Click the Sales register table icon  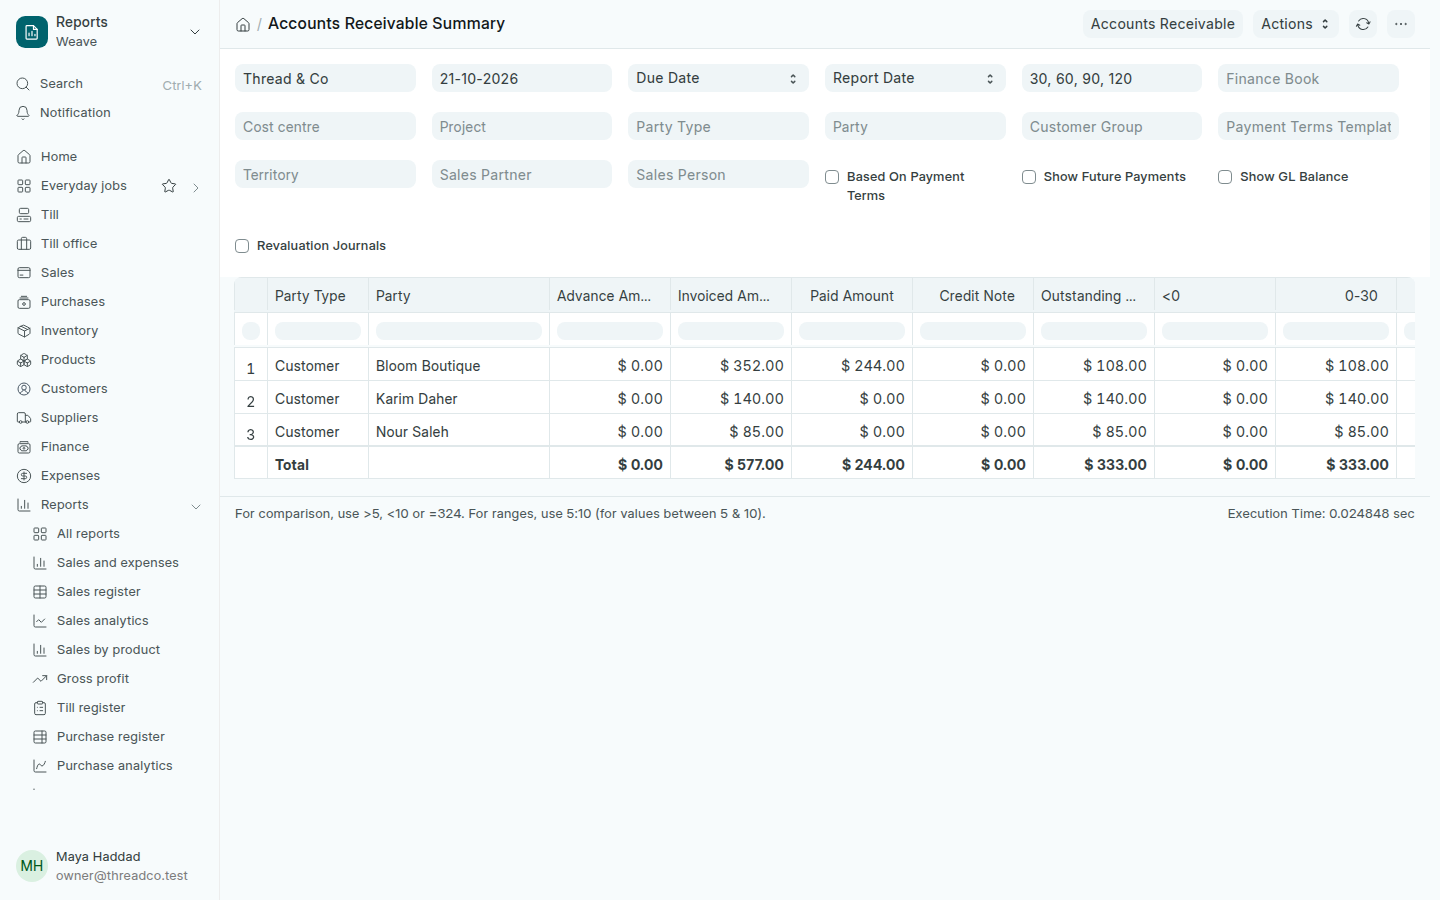tap(40, 592)
